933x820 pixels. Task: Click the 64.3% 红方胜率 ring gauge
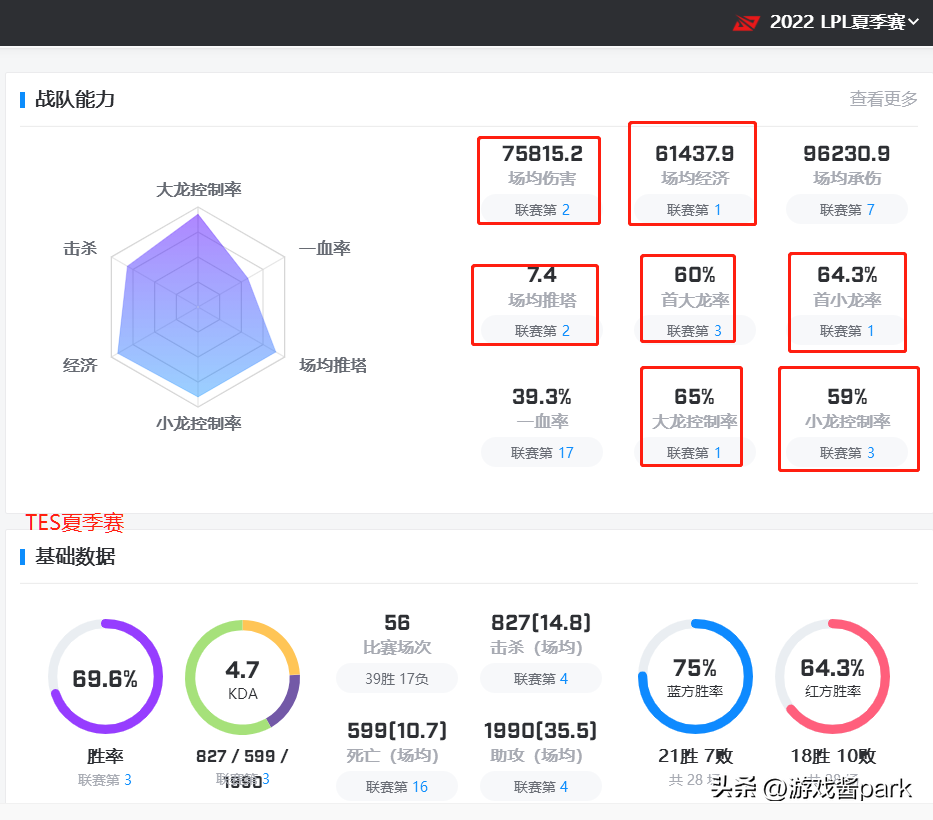coord(832,677)
